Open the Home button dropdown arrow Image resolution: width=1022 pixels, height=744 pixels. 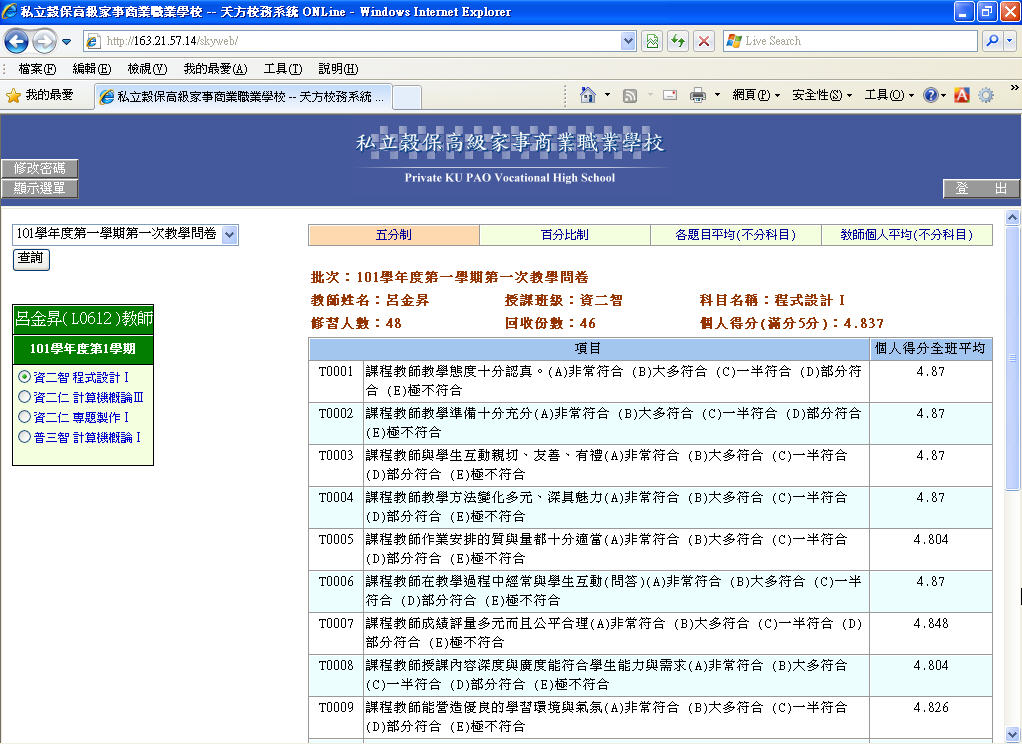[607, 95]
